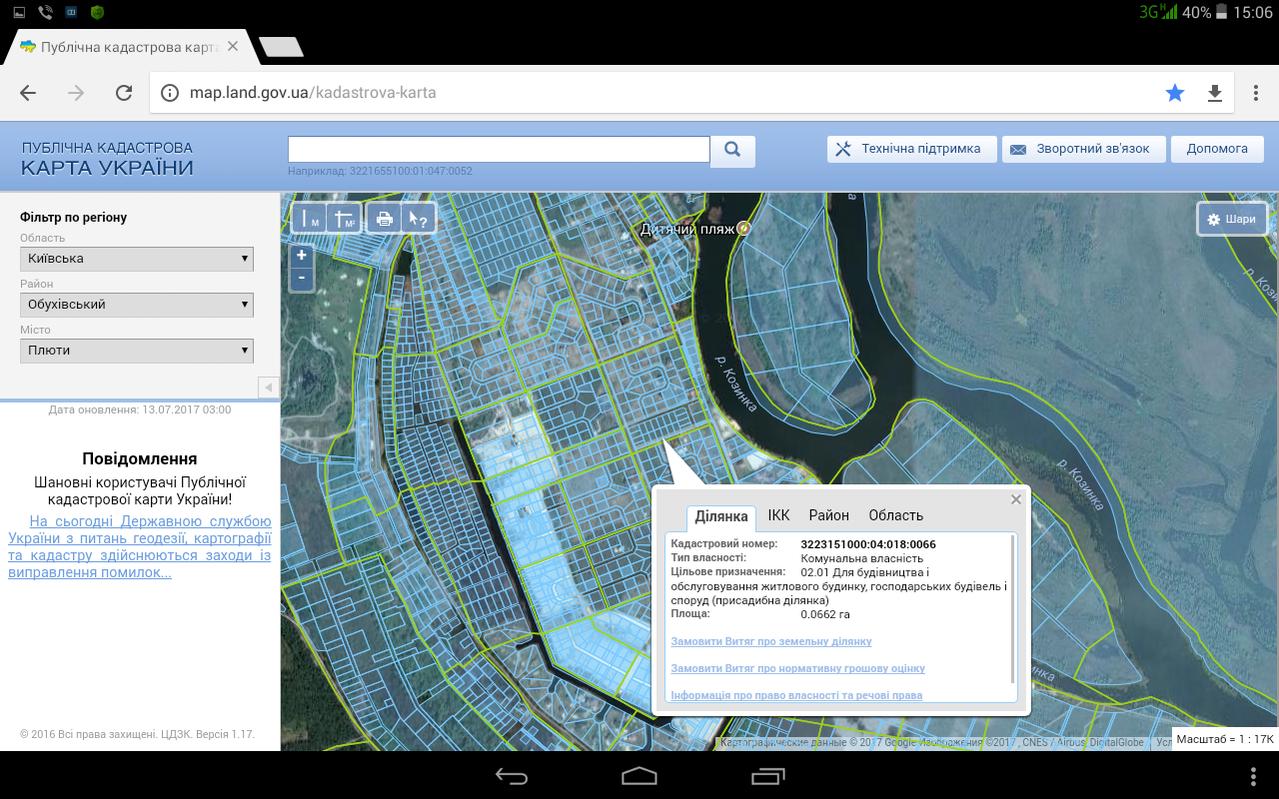Reload the page in browser
This screenshot has height=799, width=1279.
tap(124, 93)
